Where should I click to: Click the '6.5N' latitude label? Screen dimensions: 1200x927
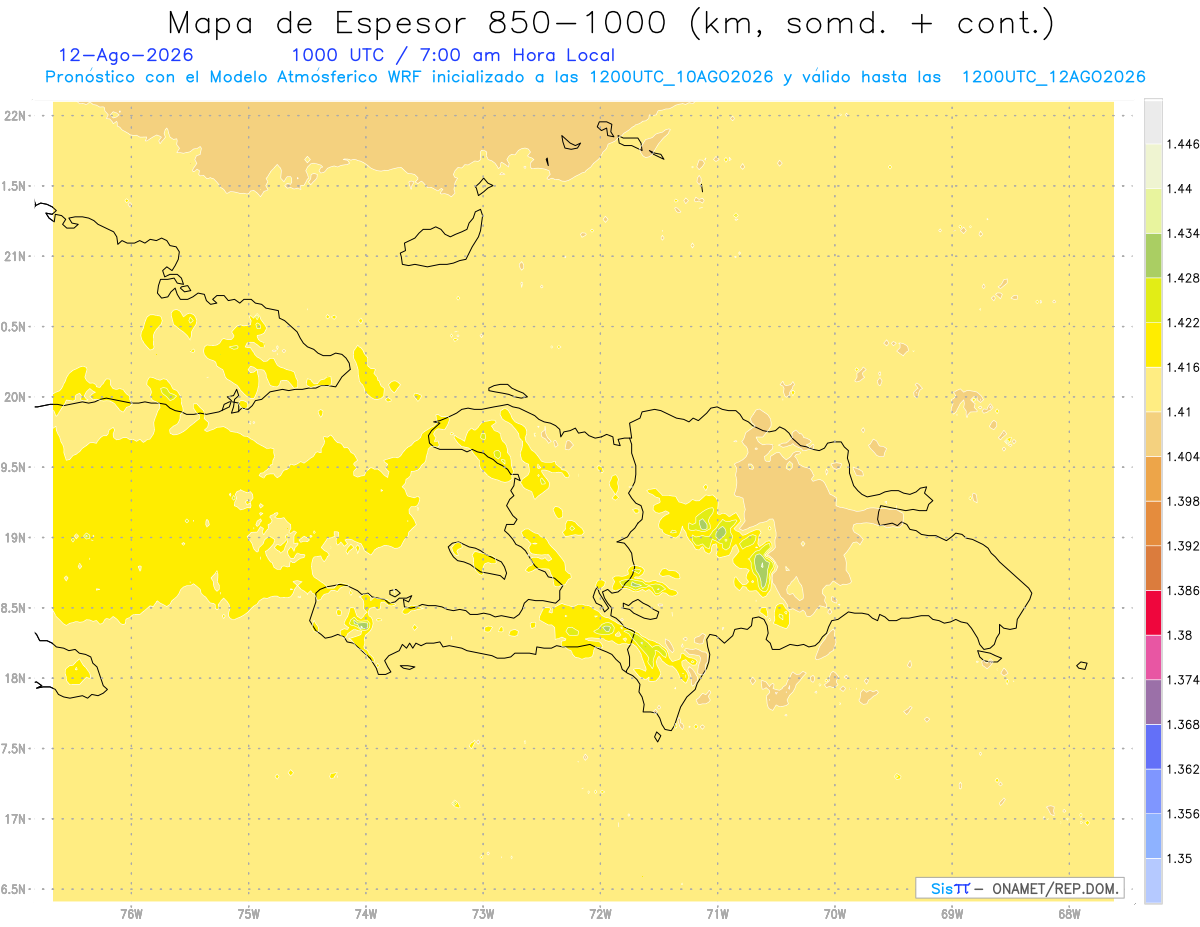pos(14,889)
